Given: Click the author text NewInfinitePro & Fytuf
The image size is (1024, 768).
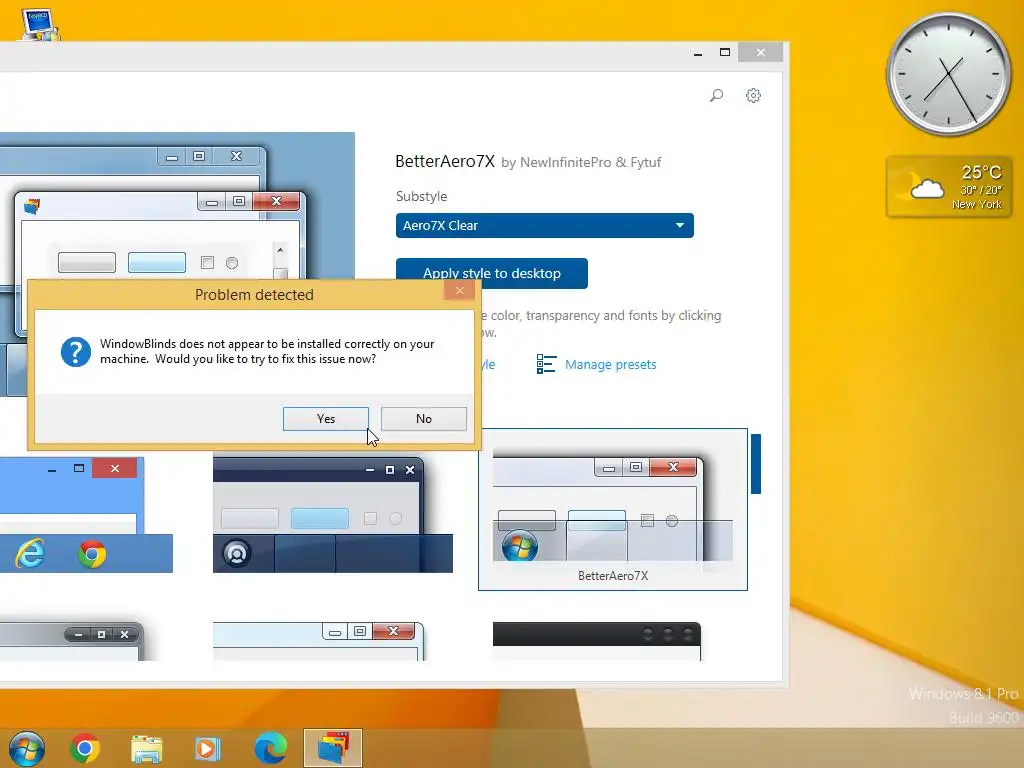Looking at the screenshot, I should tap(590, 162).
